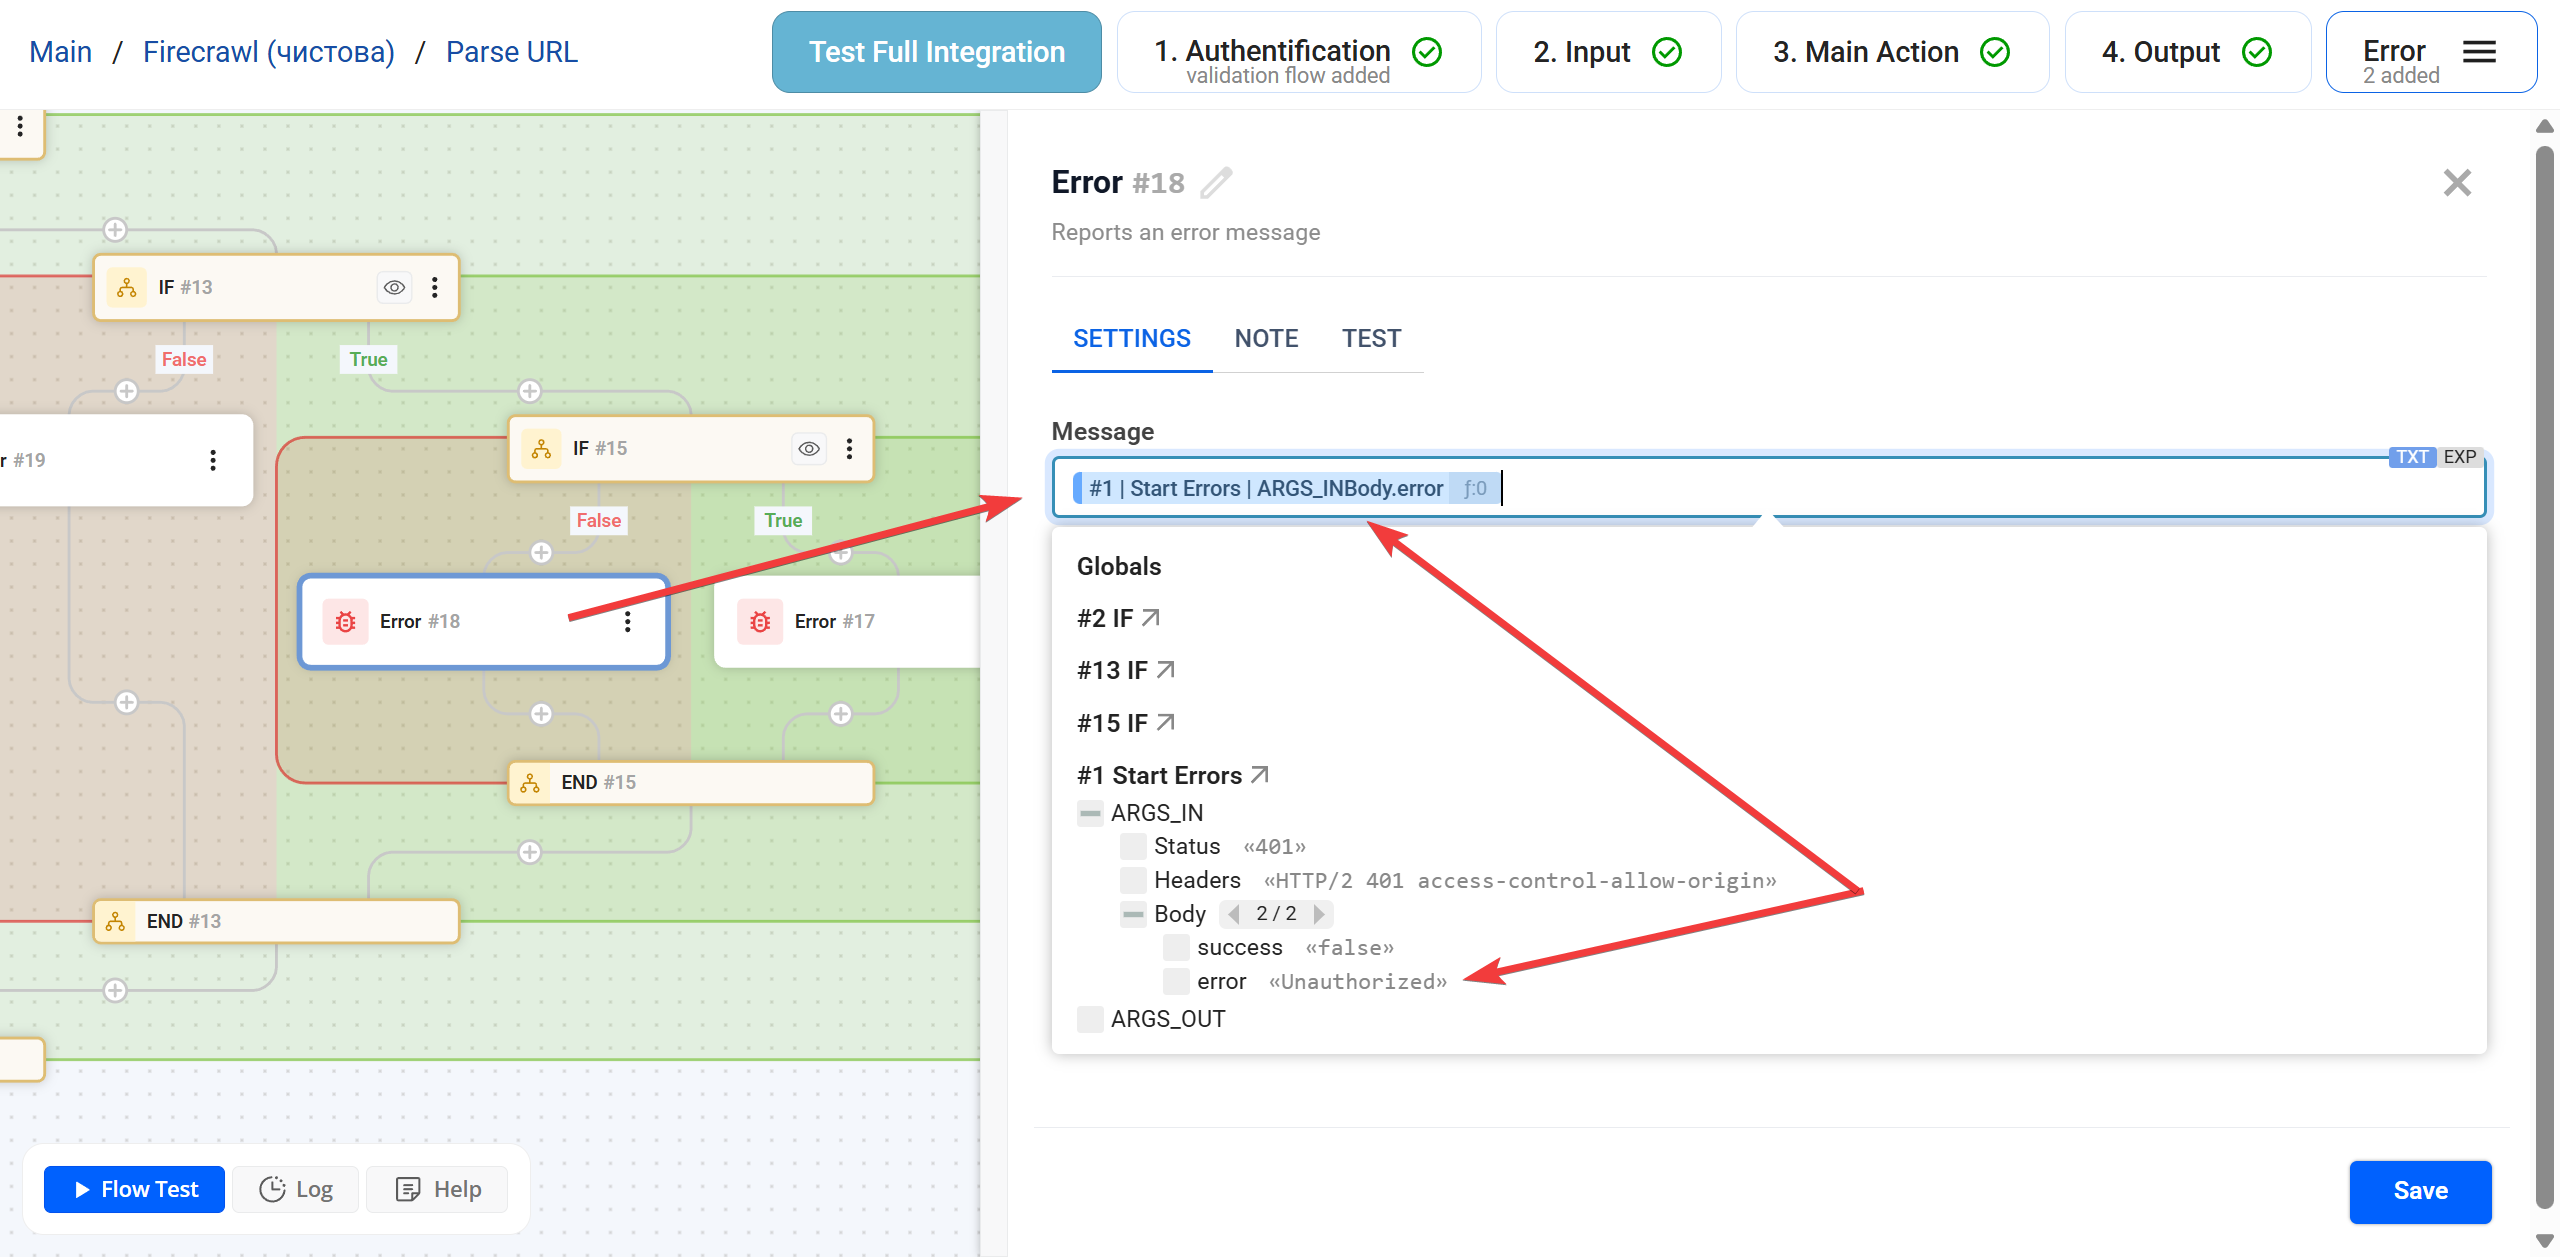Switch to the TEST tab

1371,339
